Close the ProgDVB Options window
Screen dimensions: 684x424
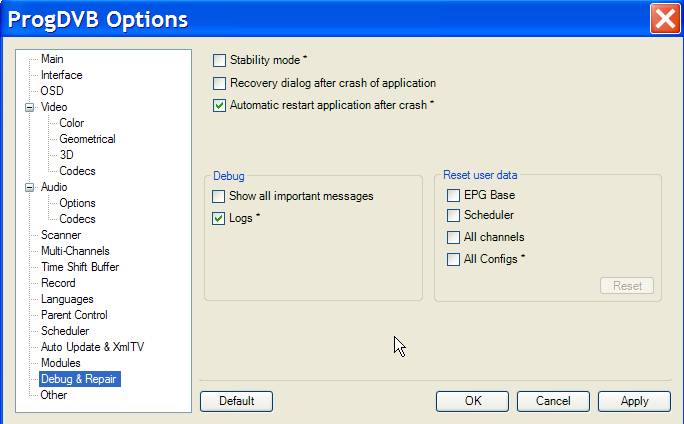[x=665, y=18]
